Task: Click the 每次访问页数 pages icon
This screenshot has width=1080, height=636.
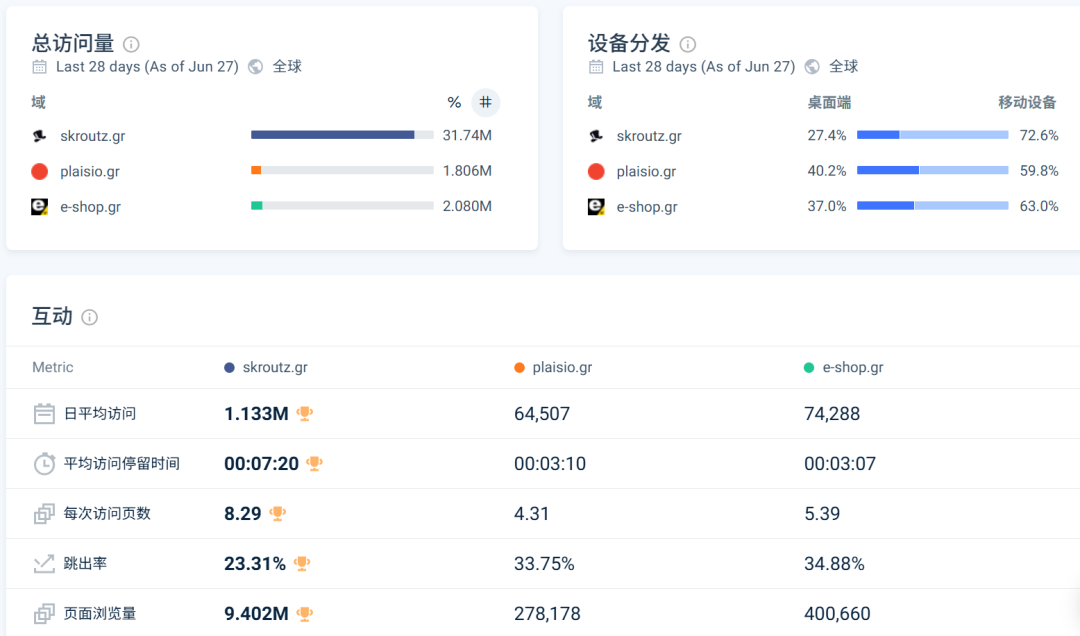Action: tap(44, 514)
